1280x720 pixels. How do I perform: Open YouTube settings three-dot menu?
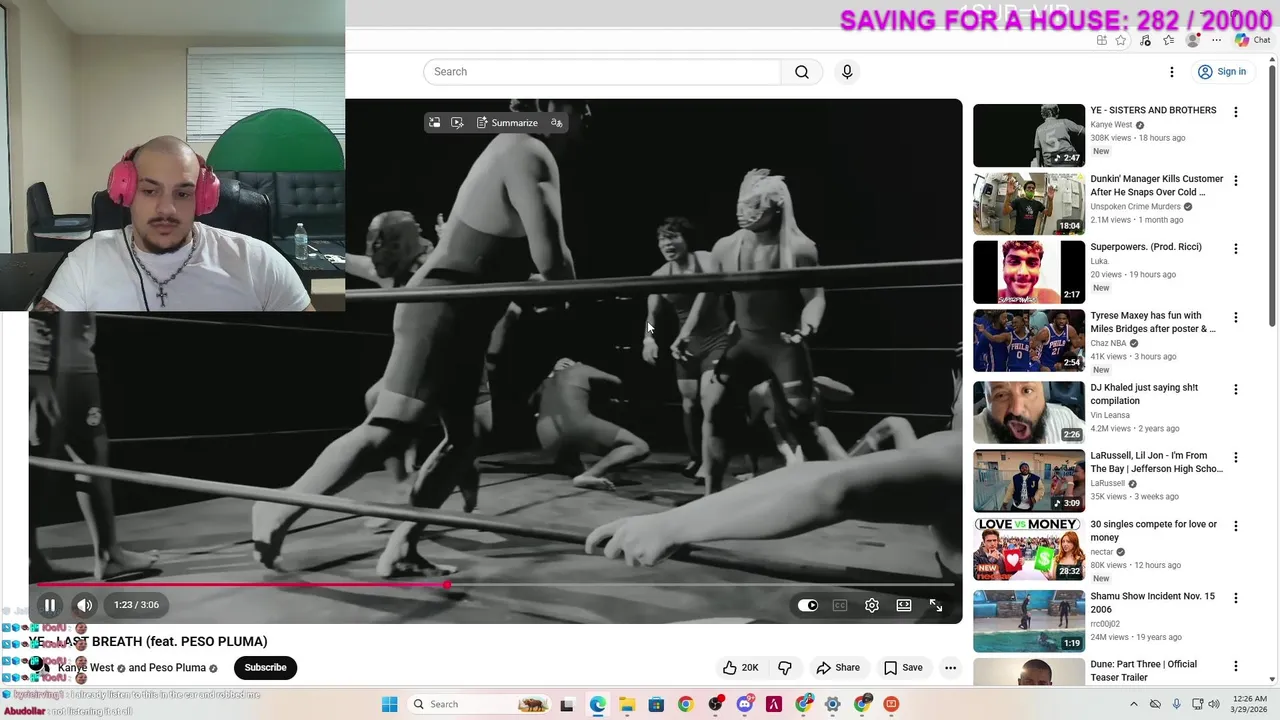tap(1172, 72)
